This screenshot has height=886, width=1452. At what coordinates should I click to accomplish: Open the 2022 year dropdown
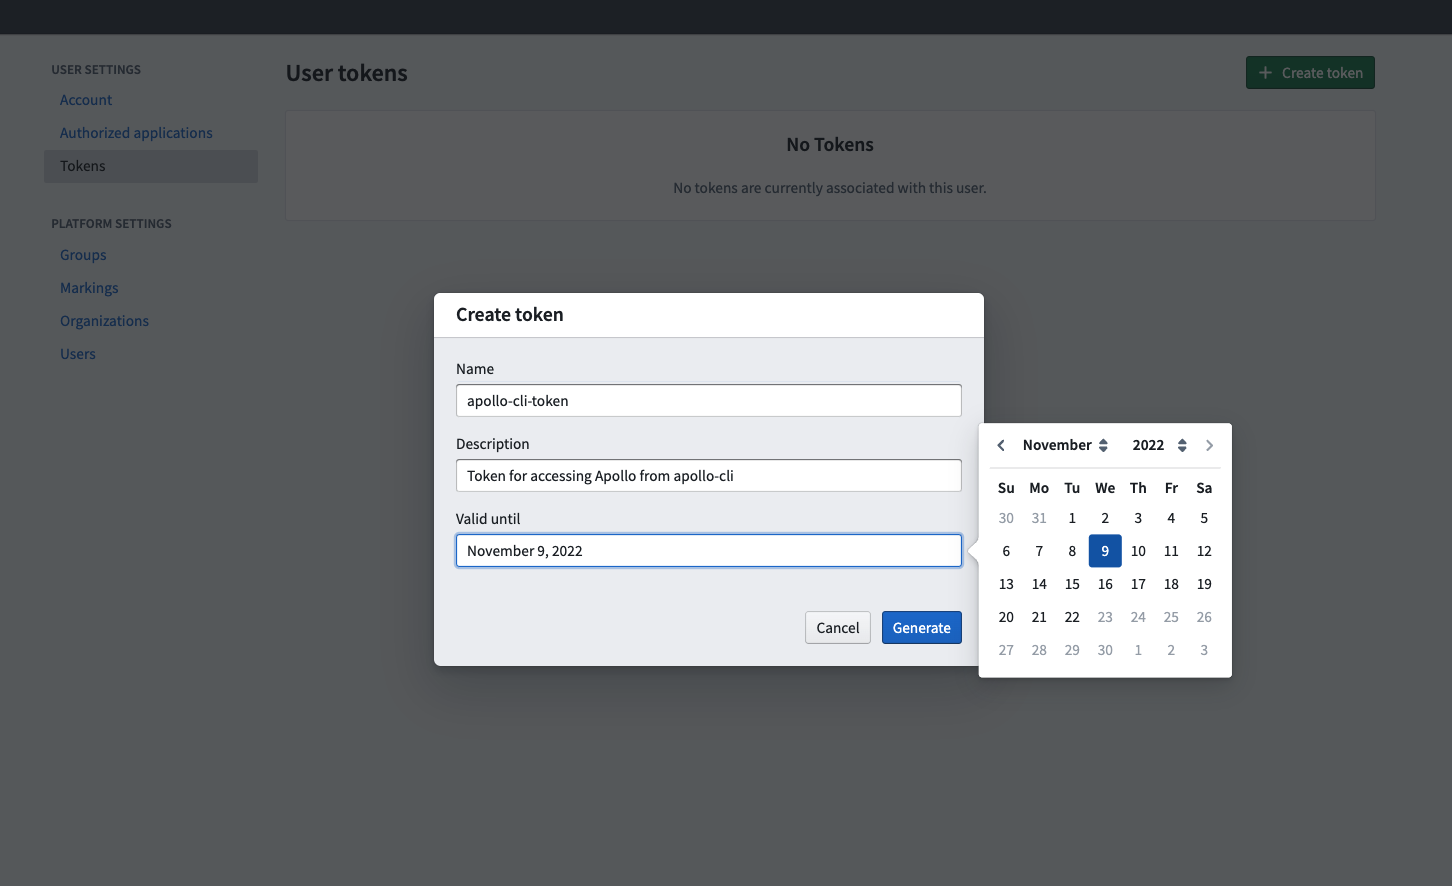[x=1159, y=445]
